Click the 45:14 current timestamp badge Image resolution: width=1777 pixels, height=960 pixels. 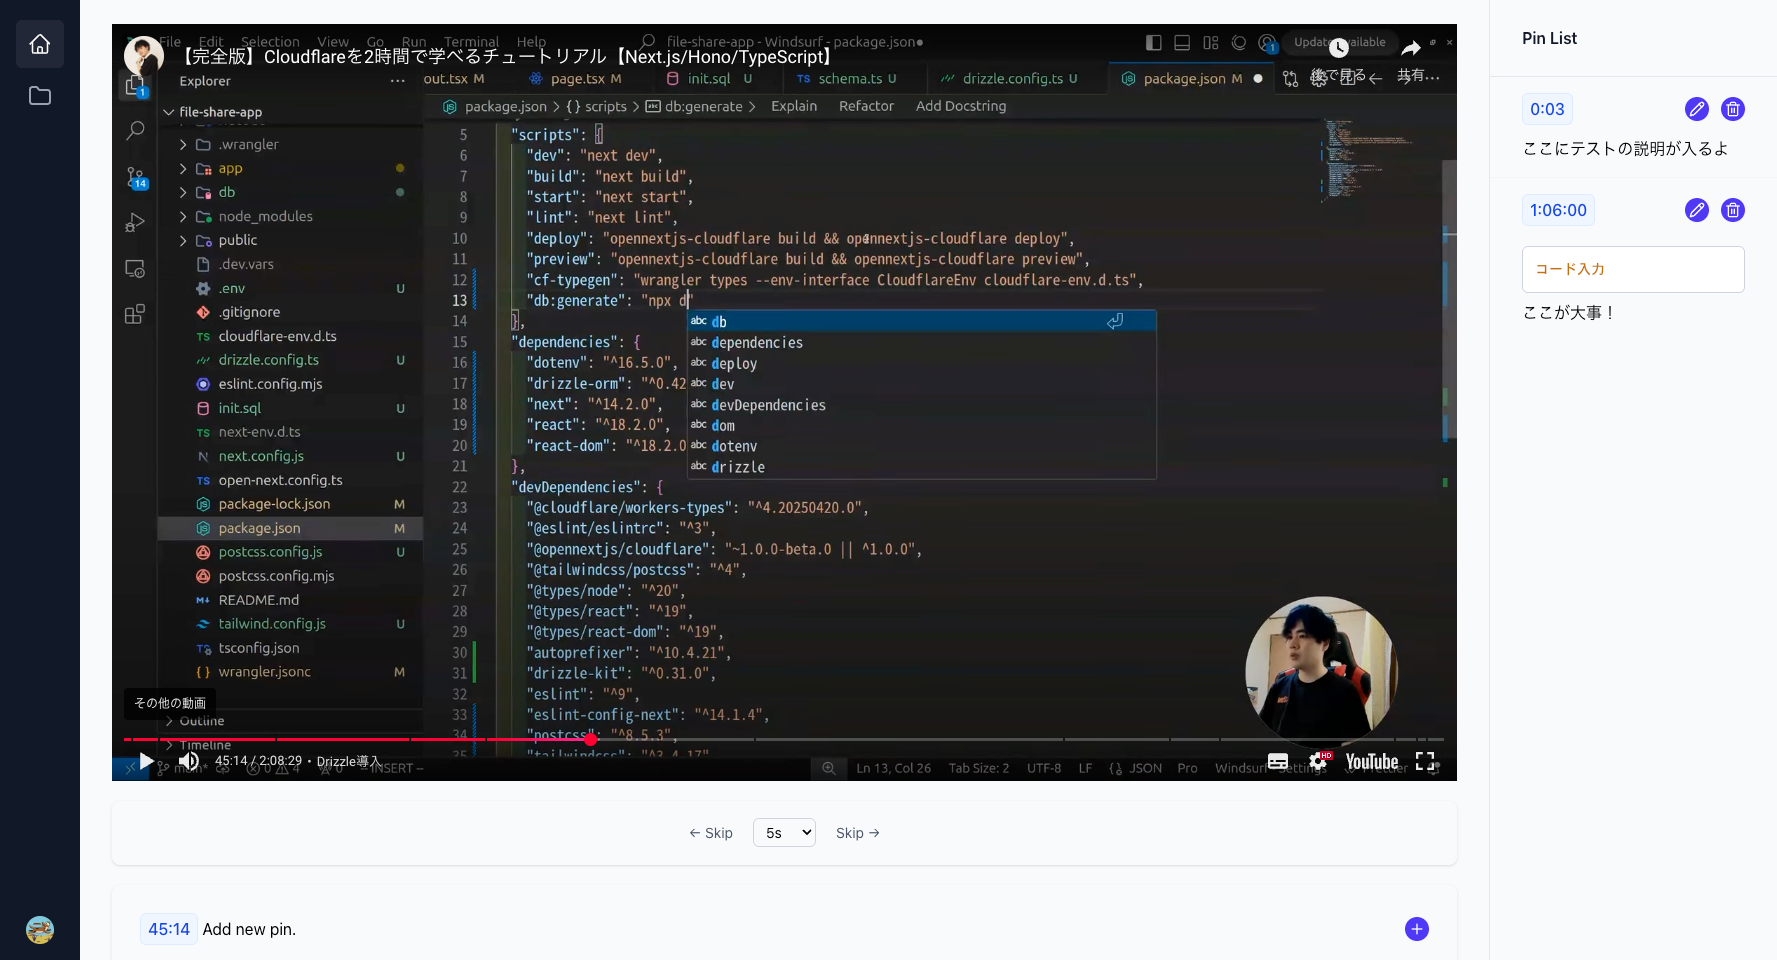[x=169, y=929]
